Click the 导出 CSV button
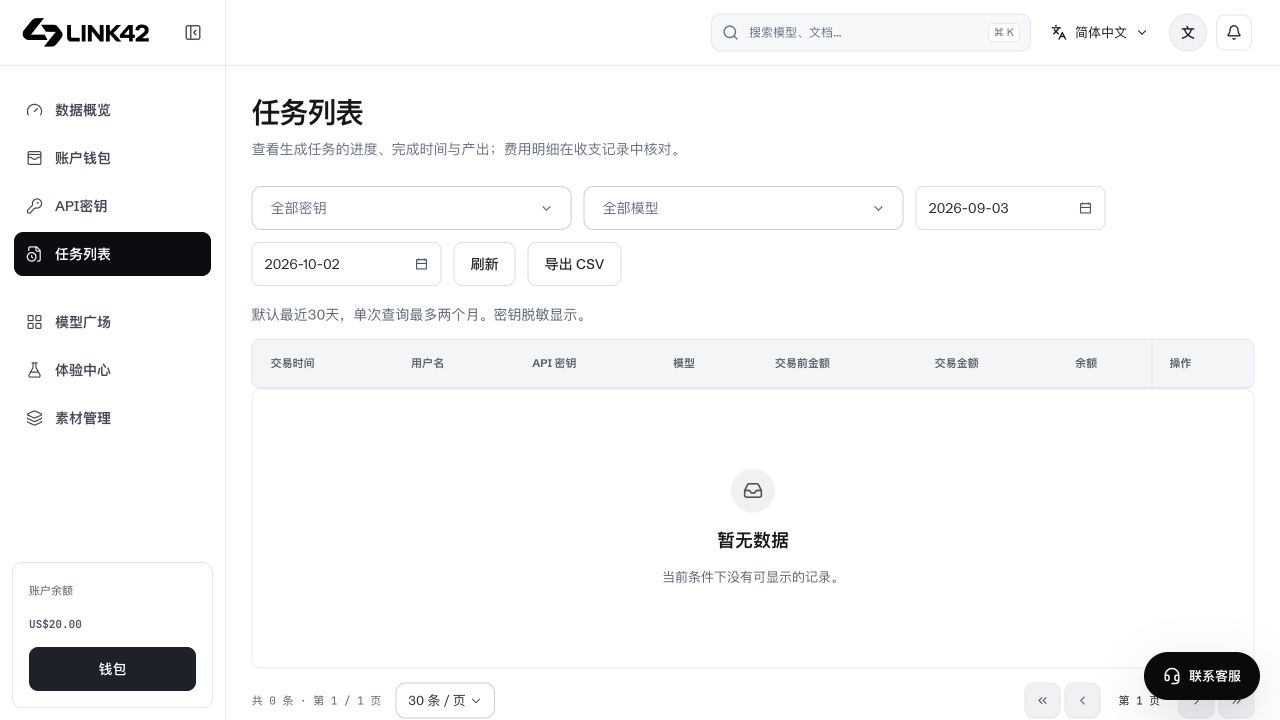This screenshot has height=720, width=1280. 574,264
